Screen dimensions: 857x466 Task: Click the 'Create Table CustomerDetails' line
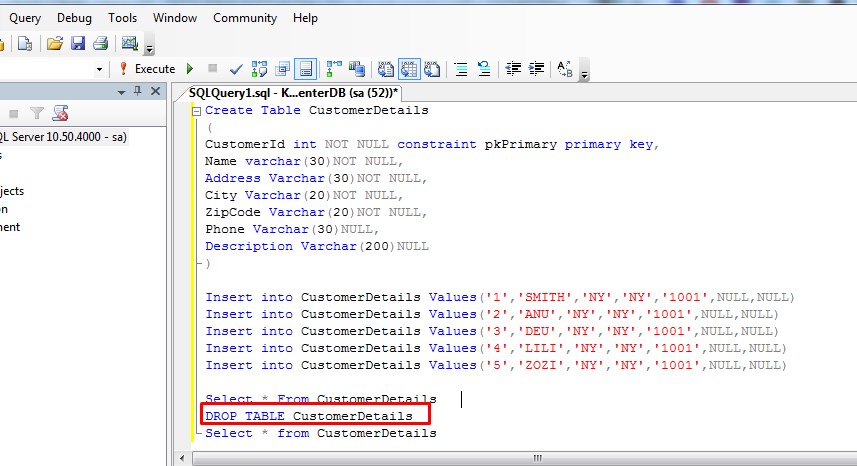[x=316, y=110]
